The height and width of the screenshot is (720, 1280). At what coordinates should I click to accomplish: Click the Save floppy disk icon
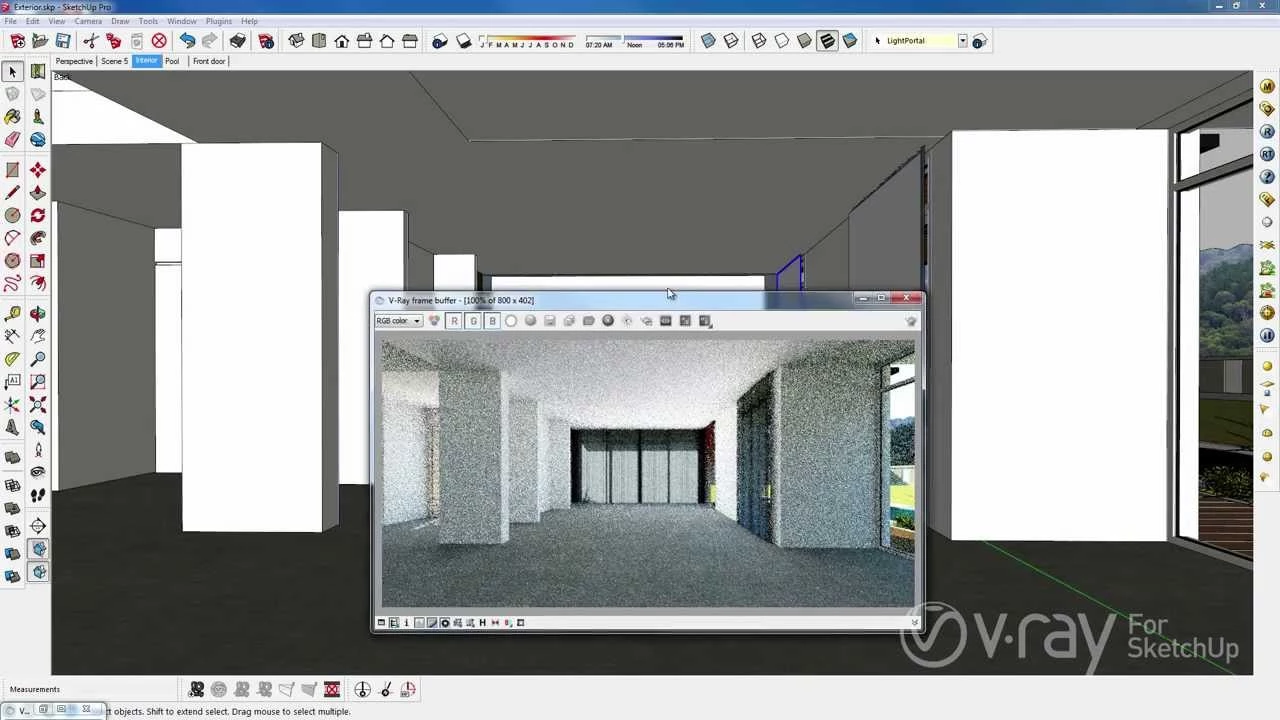pos(63,41)
